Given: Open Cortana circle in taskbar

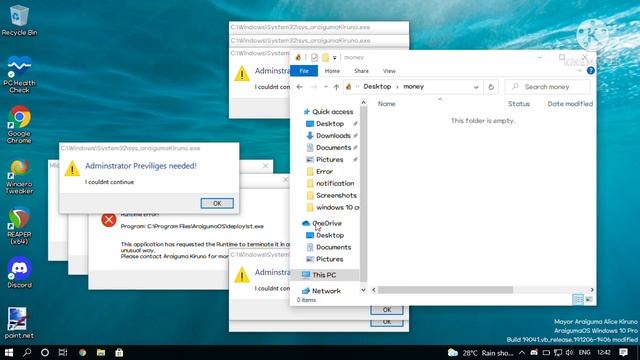Looking at the screenshot, I should click(45, 352).
